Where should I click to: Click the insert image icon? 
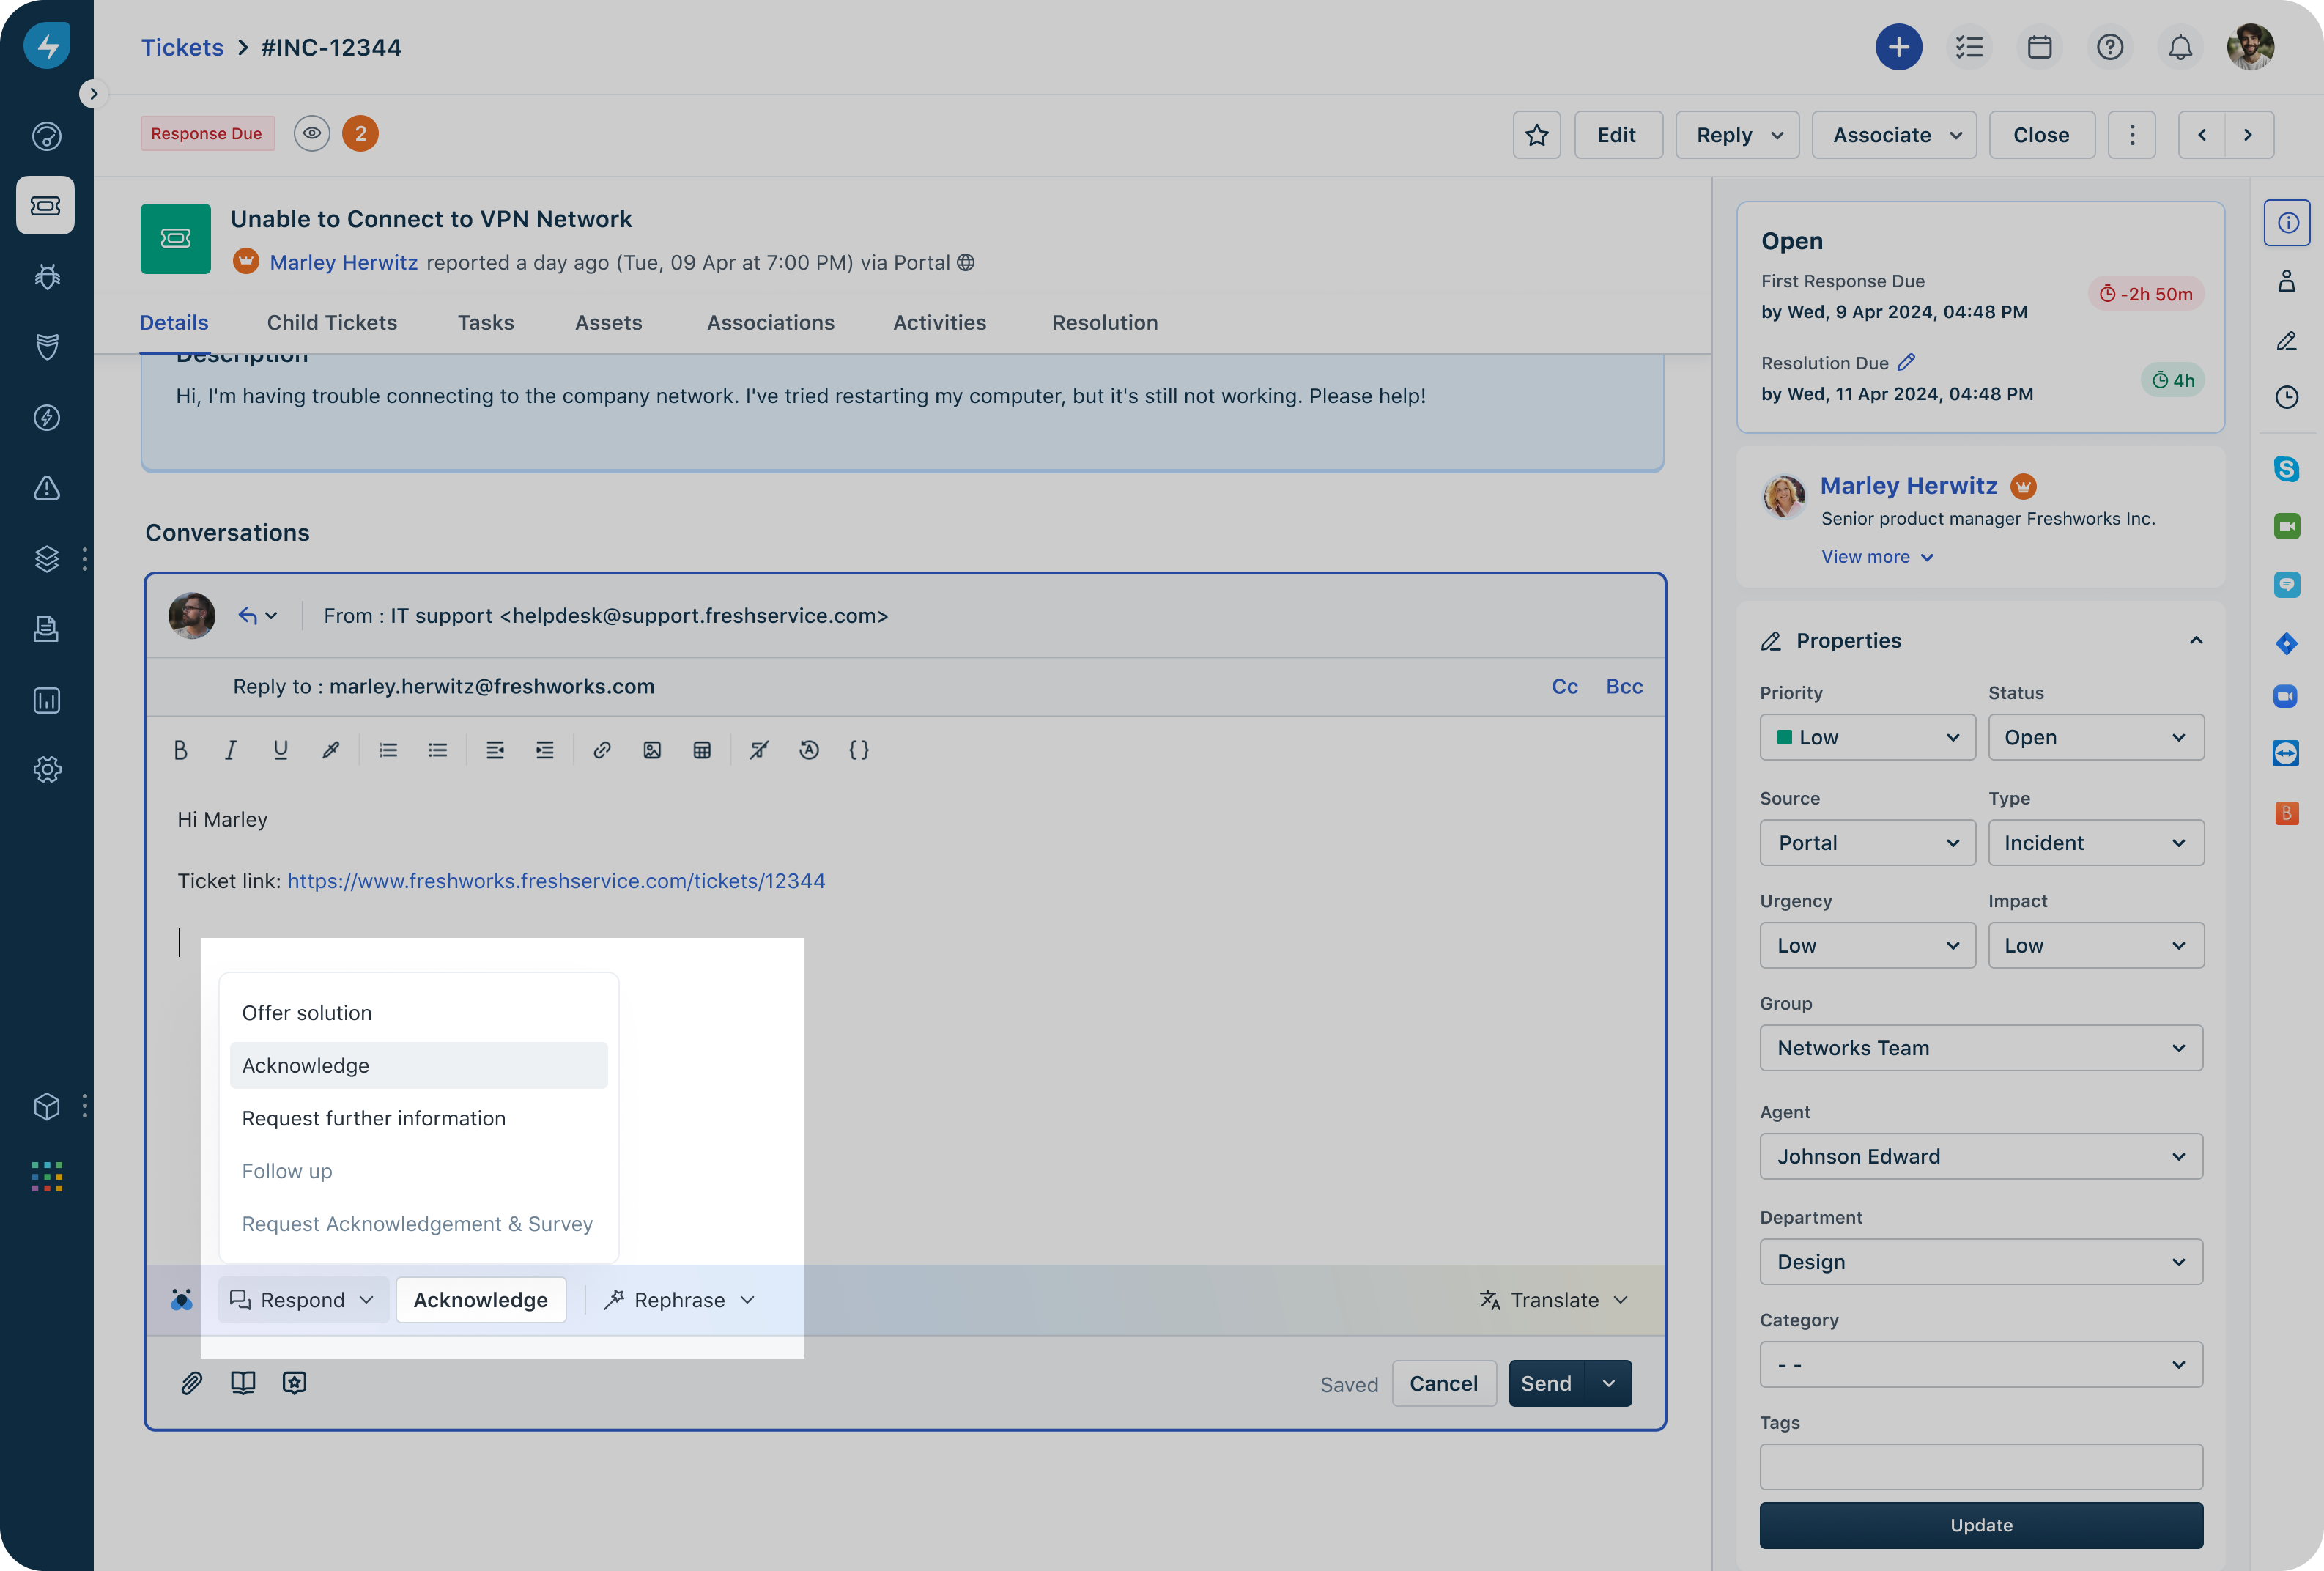click(x=652, y=750)
